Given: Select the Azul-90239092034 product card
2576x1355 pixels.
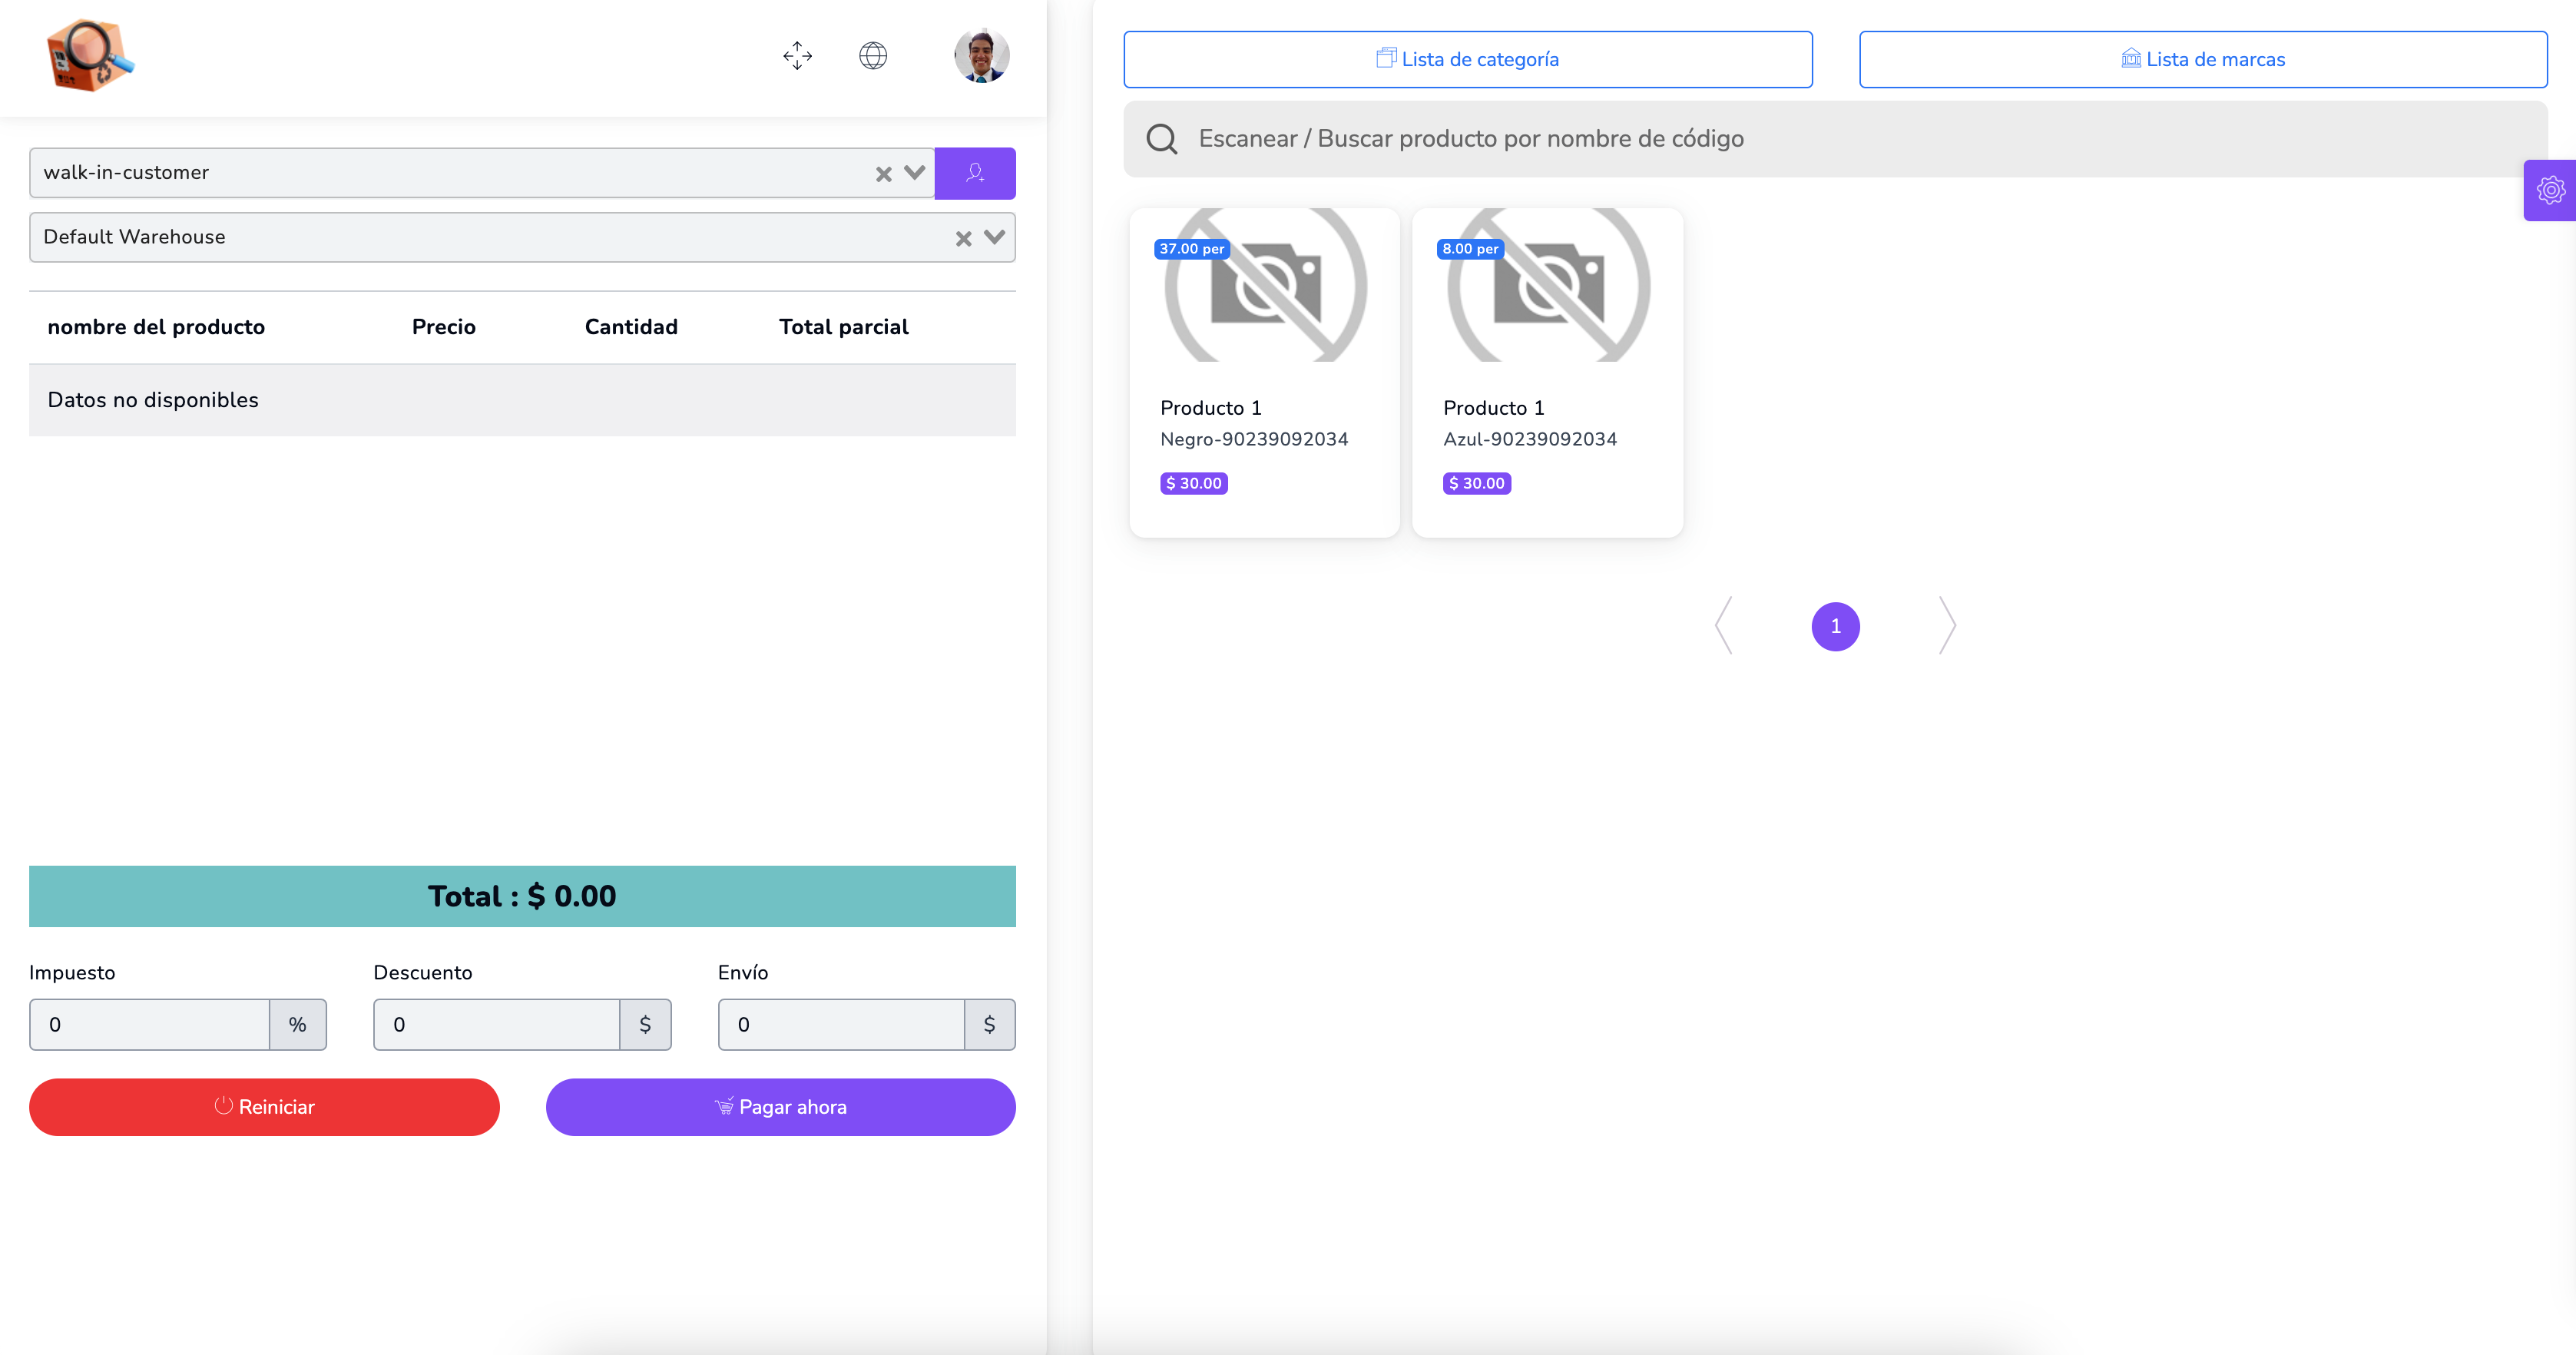Looking at the screenshot, I should 1547,372.
